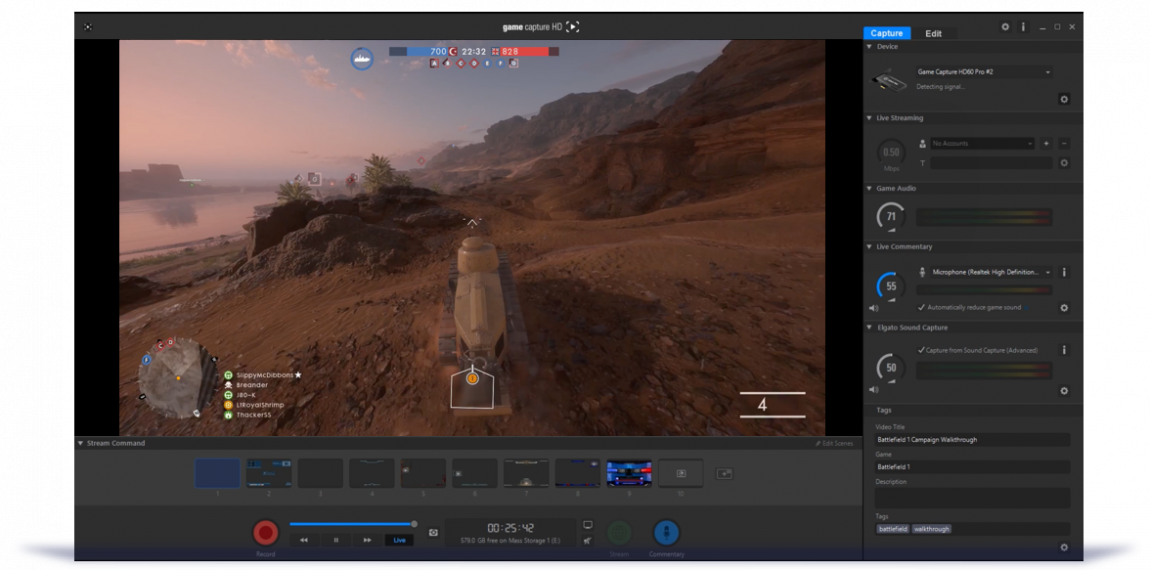Mute Elgato Sound Capture speaker icon
The image size is (1150, 570).
click(874, 390)
